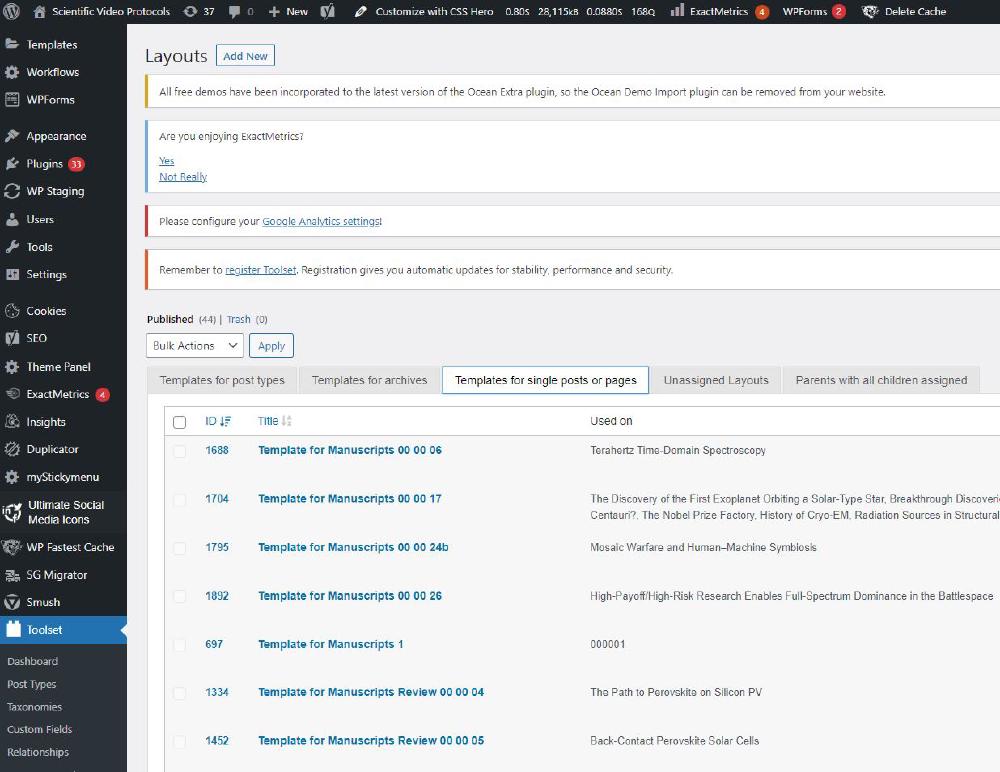The width and height of the screenshot is (1000, 772).
Task: Sort the table by Title column
Action: (x=274, y=421)
